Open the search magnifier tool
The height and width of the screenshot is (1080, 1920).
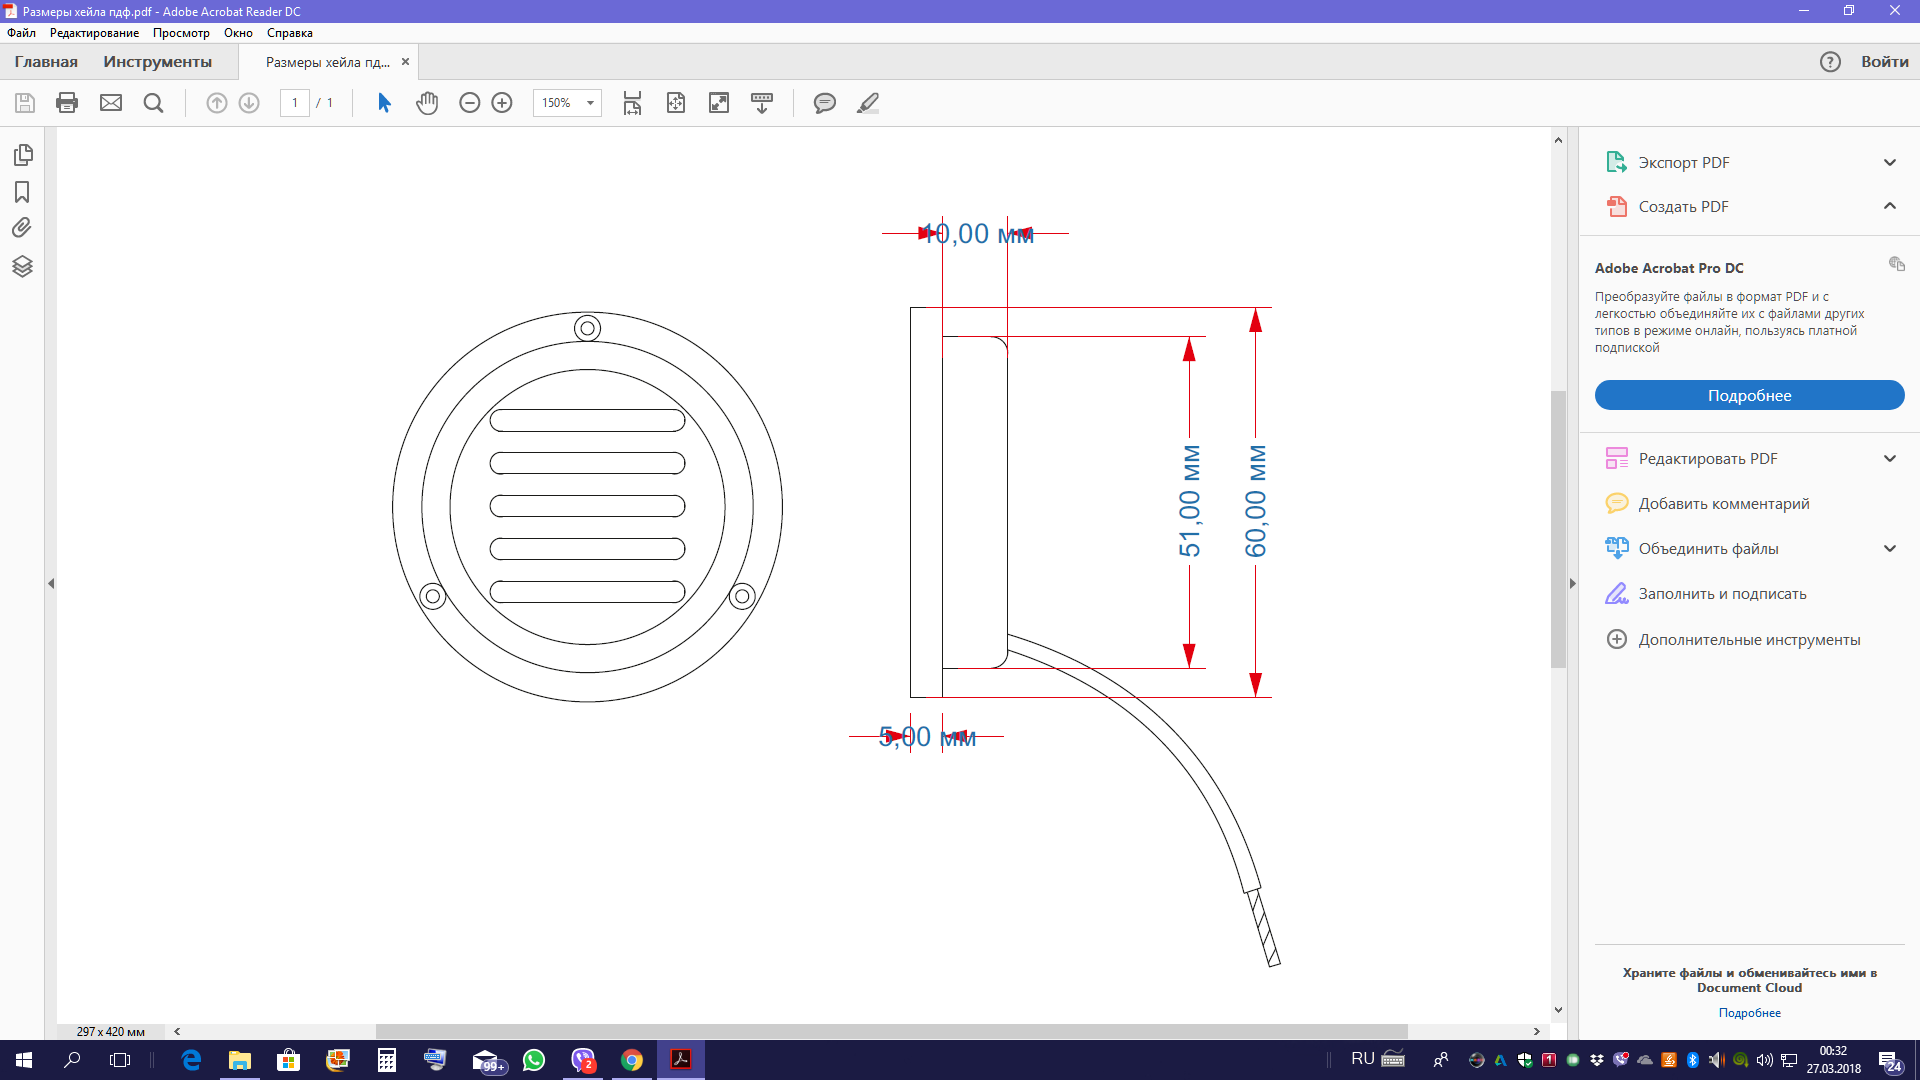pyautogui.click(x=153, y=103)
